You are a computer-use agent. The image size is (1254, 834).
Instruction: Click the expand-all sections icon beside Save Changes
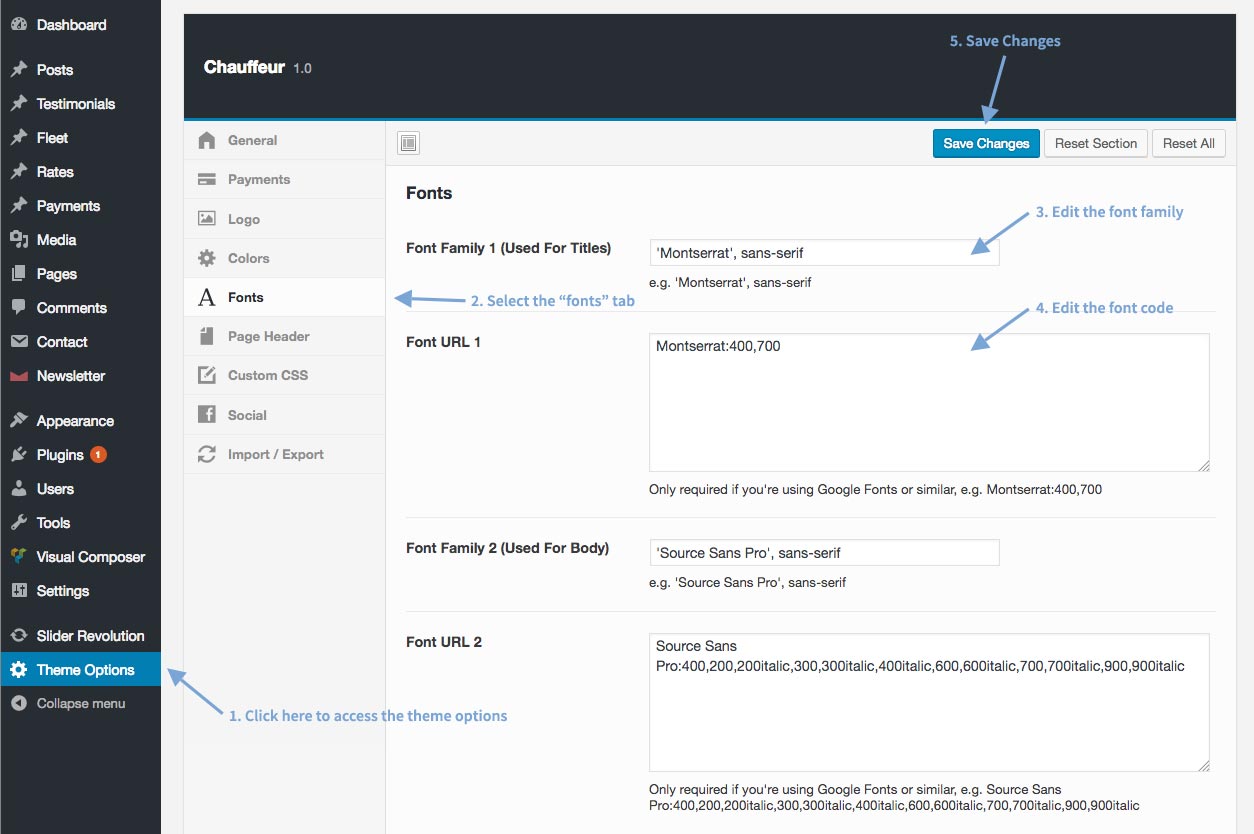tap(408, 143)
